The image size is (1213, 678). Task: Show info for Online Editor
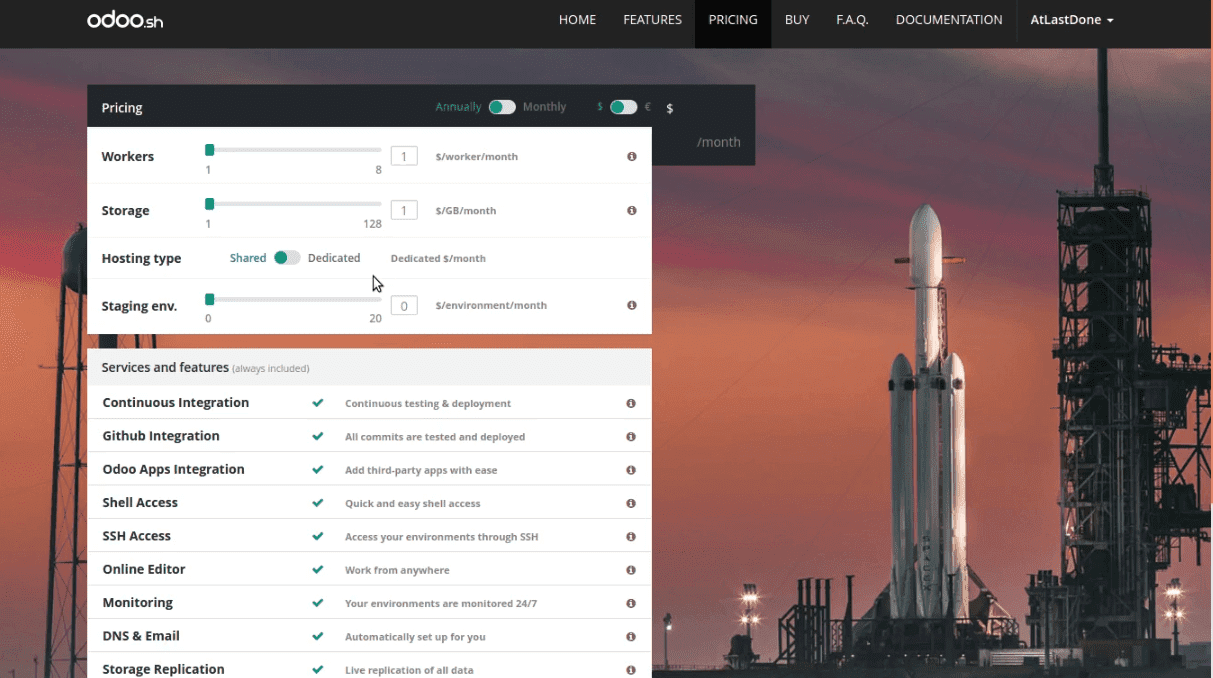pyautogui.click(x=631, y=570)
